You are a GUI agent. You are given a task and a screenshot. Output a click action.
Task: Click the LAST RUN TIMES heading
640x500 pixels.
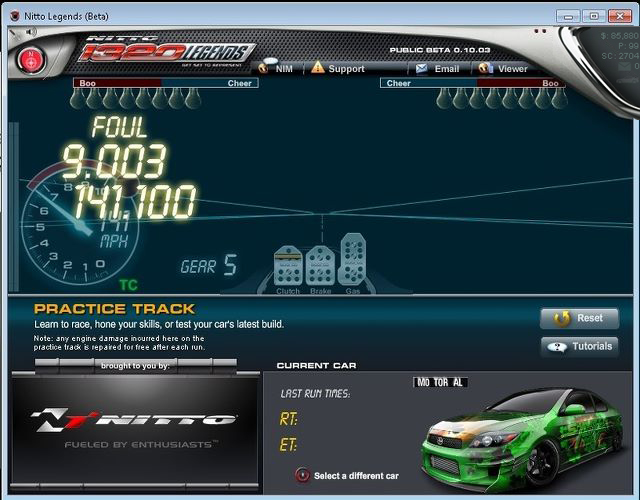tap(315, 394)
